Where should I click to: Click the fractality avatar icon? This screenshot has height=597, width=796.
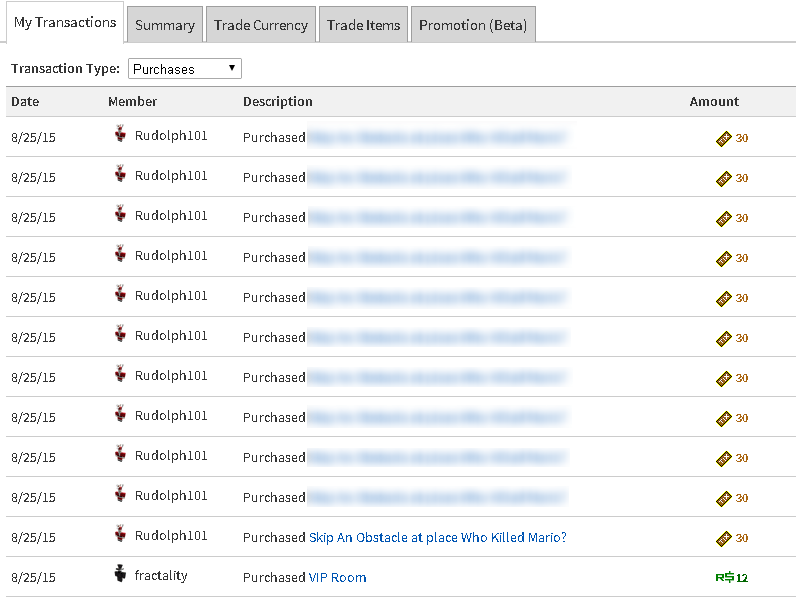point(121,574)
